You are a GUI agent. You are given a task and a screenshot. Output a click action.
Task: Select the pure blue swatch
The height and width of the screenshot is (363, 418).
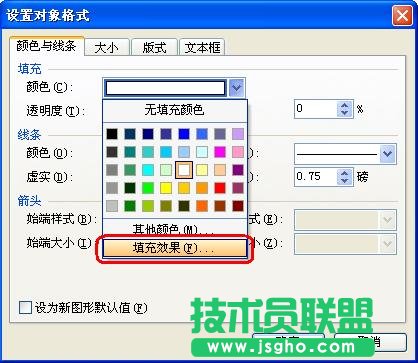(x=184, y=134)
